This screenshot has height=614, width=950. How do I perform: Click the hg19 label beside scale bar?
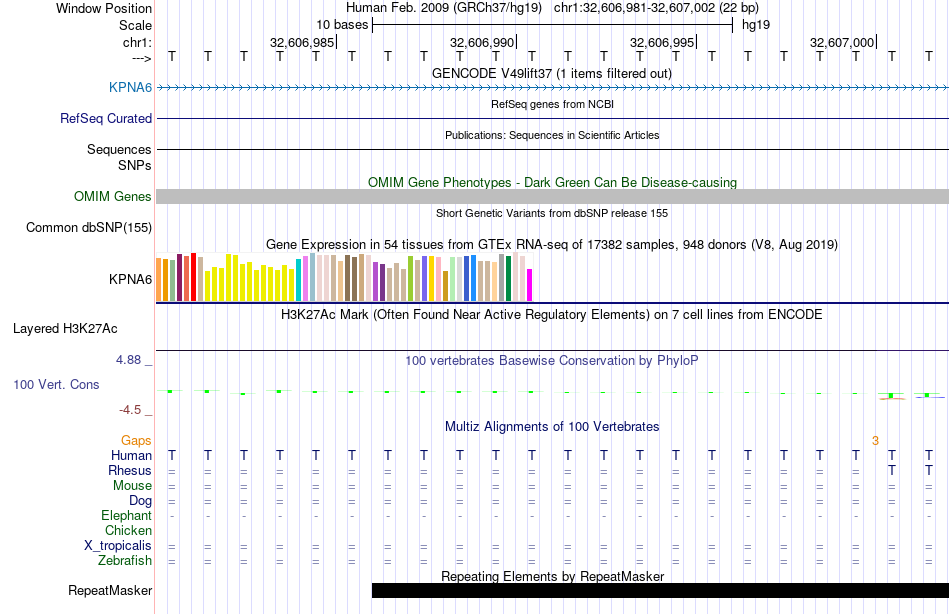pos(756,25)
